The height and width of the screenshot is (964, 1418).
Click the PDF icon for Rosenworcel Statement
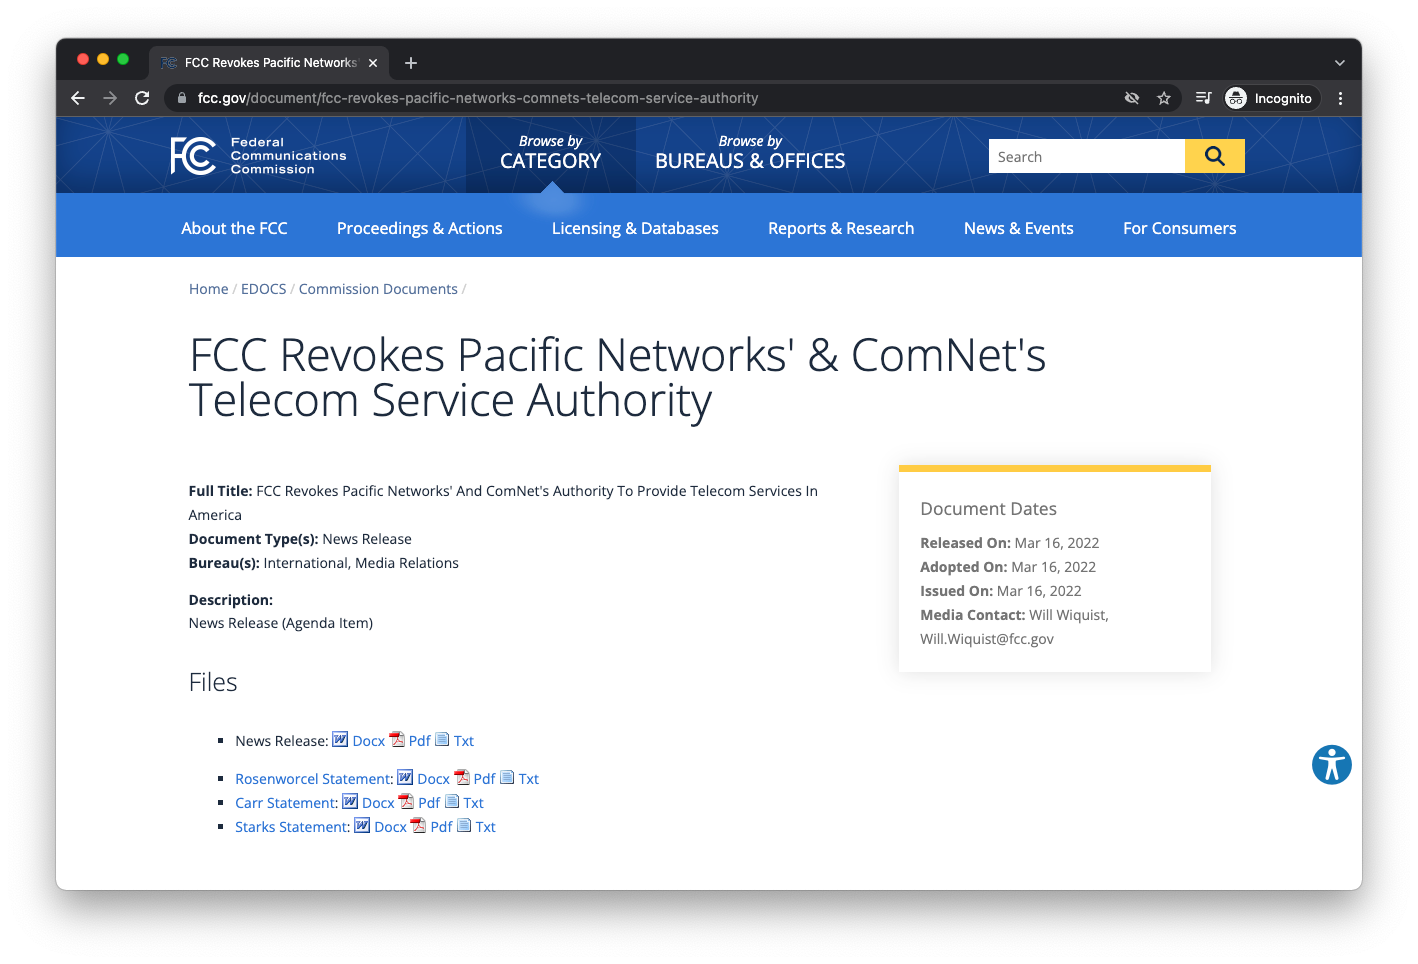[462, 777]
